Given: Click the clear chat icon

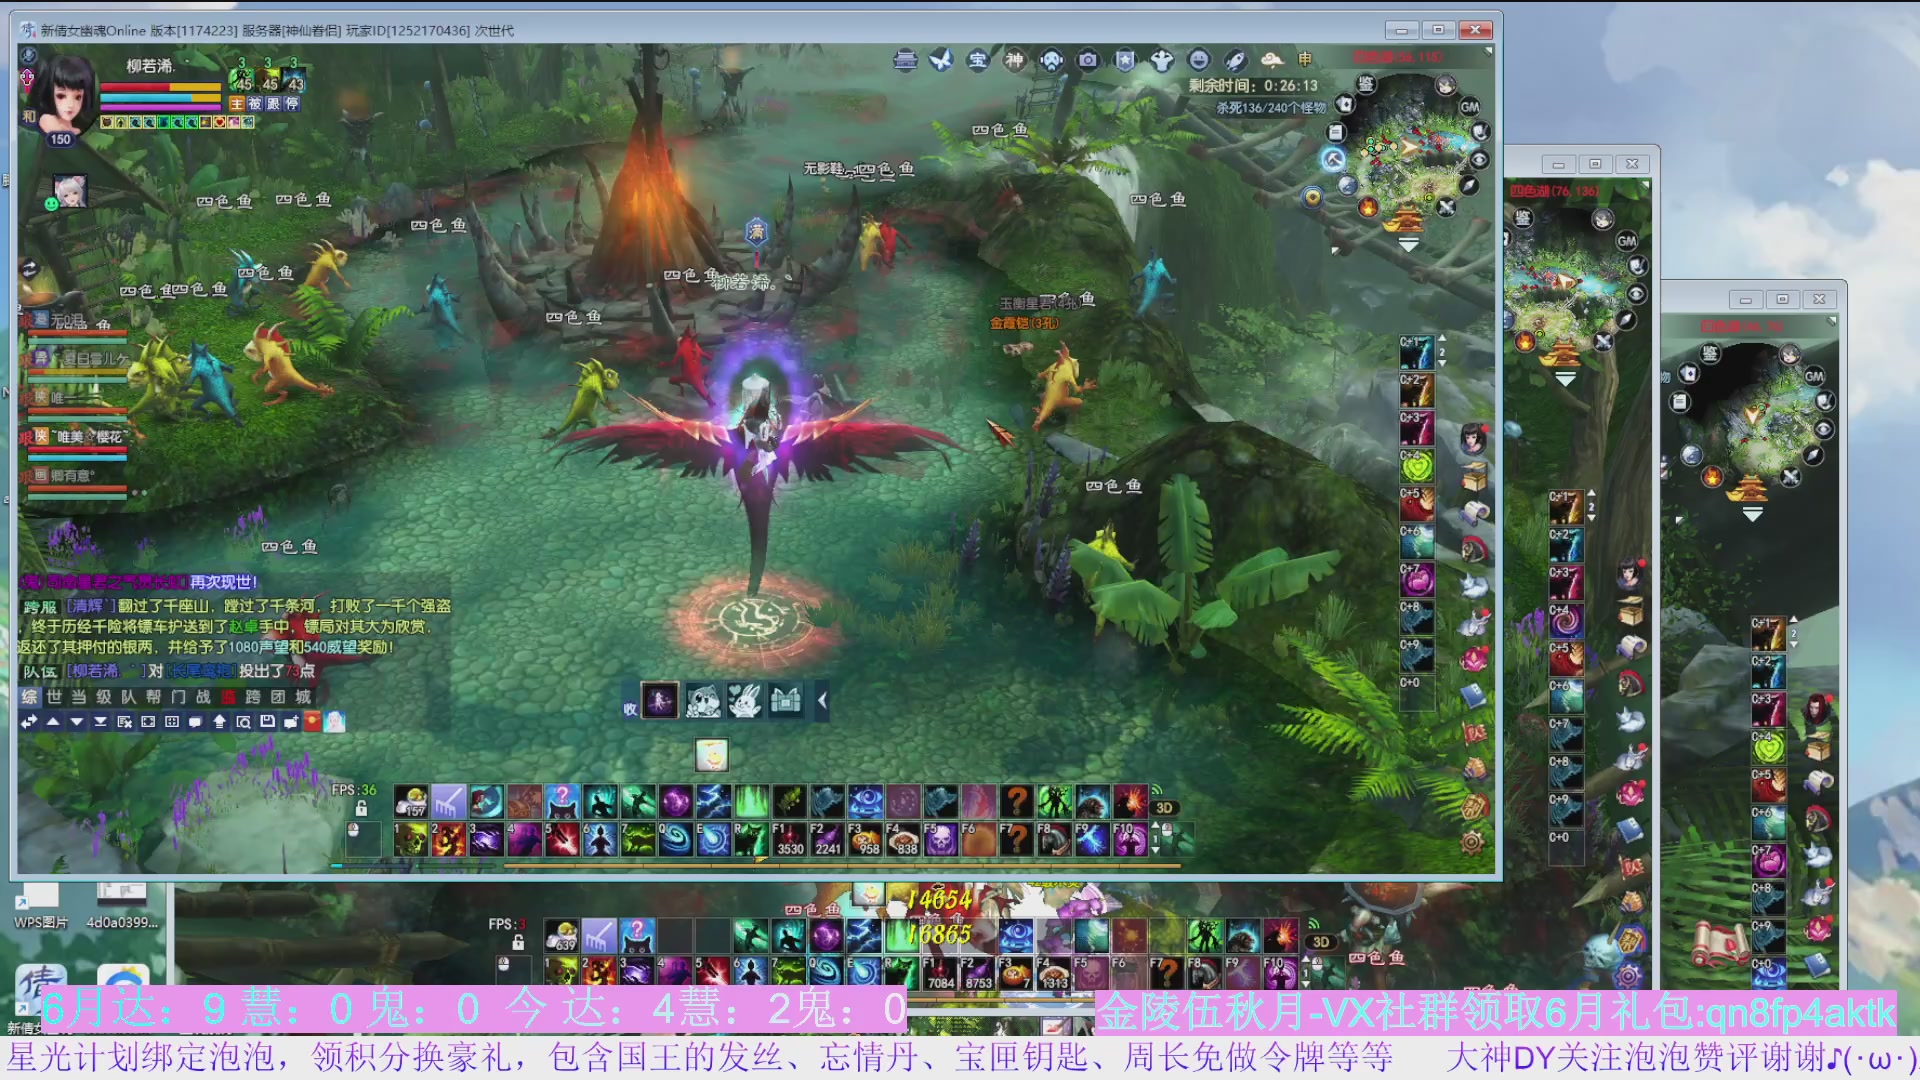Looking at the screenshot, I should (x=125, y=722).
